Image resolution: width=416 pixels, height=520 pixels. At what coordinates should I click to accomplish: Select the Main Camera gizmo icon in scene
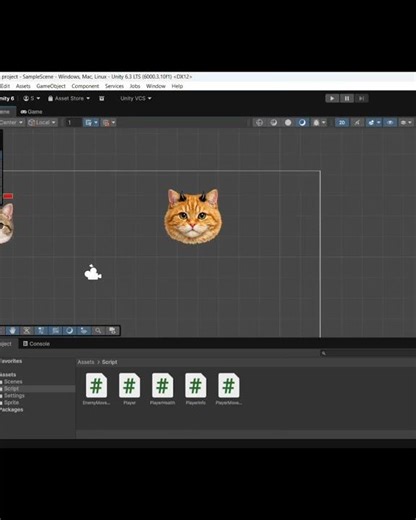(93, 272)
